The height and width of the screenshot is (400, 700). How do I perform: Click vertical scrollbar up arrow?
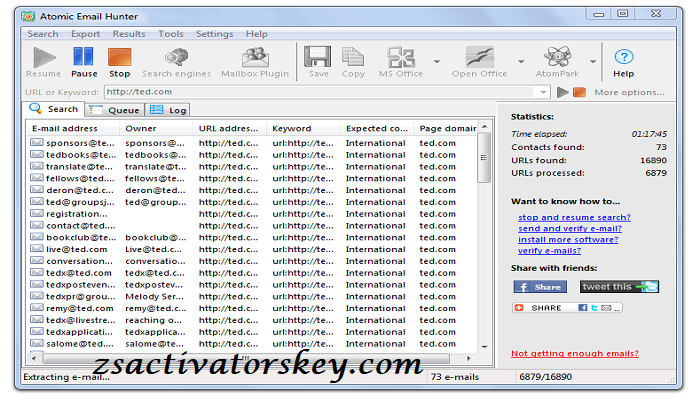coord(484,127)
